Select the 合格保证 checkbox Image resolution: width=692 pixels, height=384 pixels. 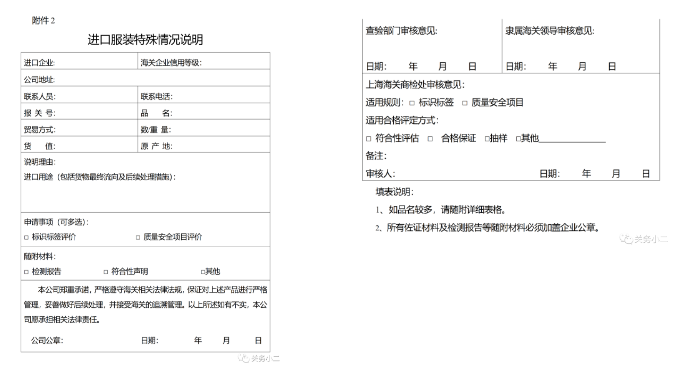coord(430,139)
